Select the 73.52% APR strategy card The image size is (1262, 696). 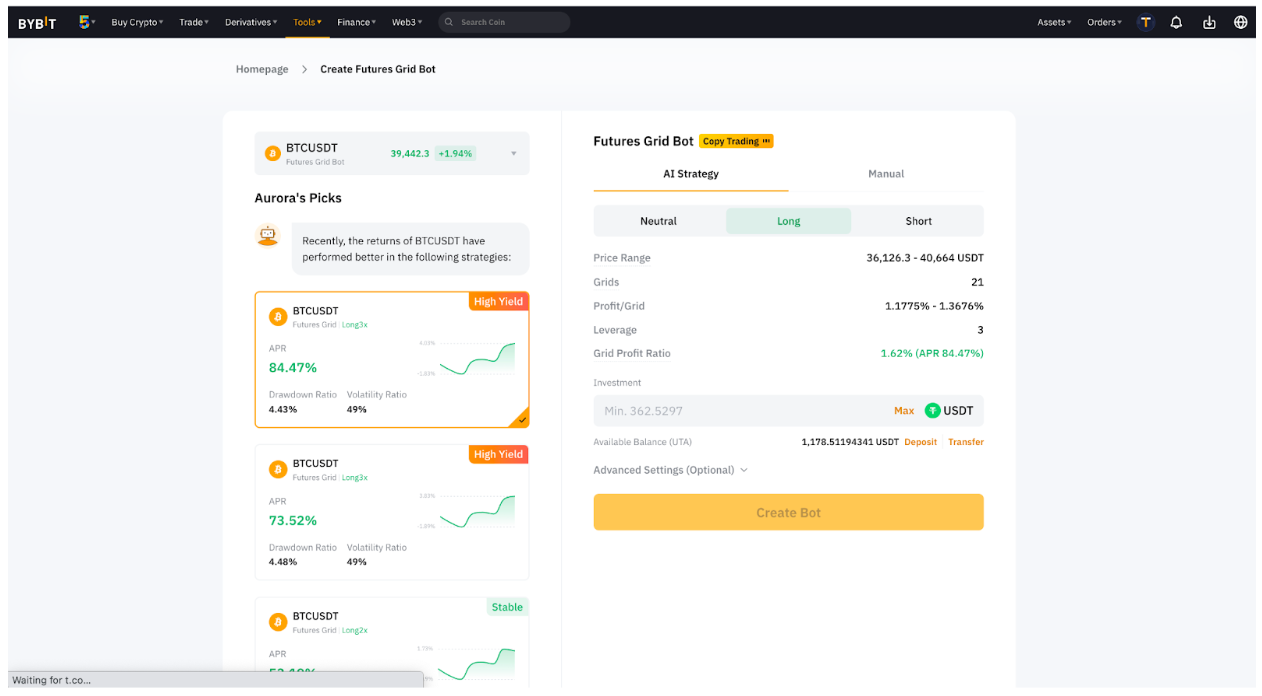pos(392,512)
